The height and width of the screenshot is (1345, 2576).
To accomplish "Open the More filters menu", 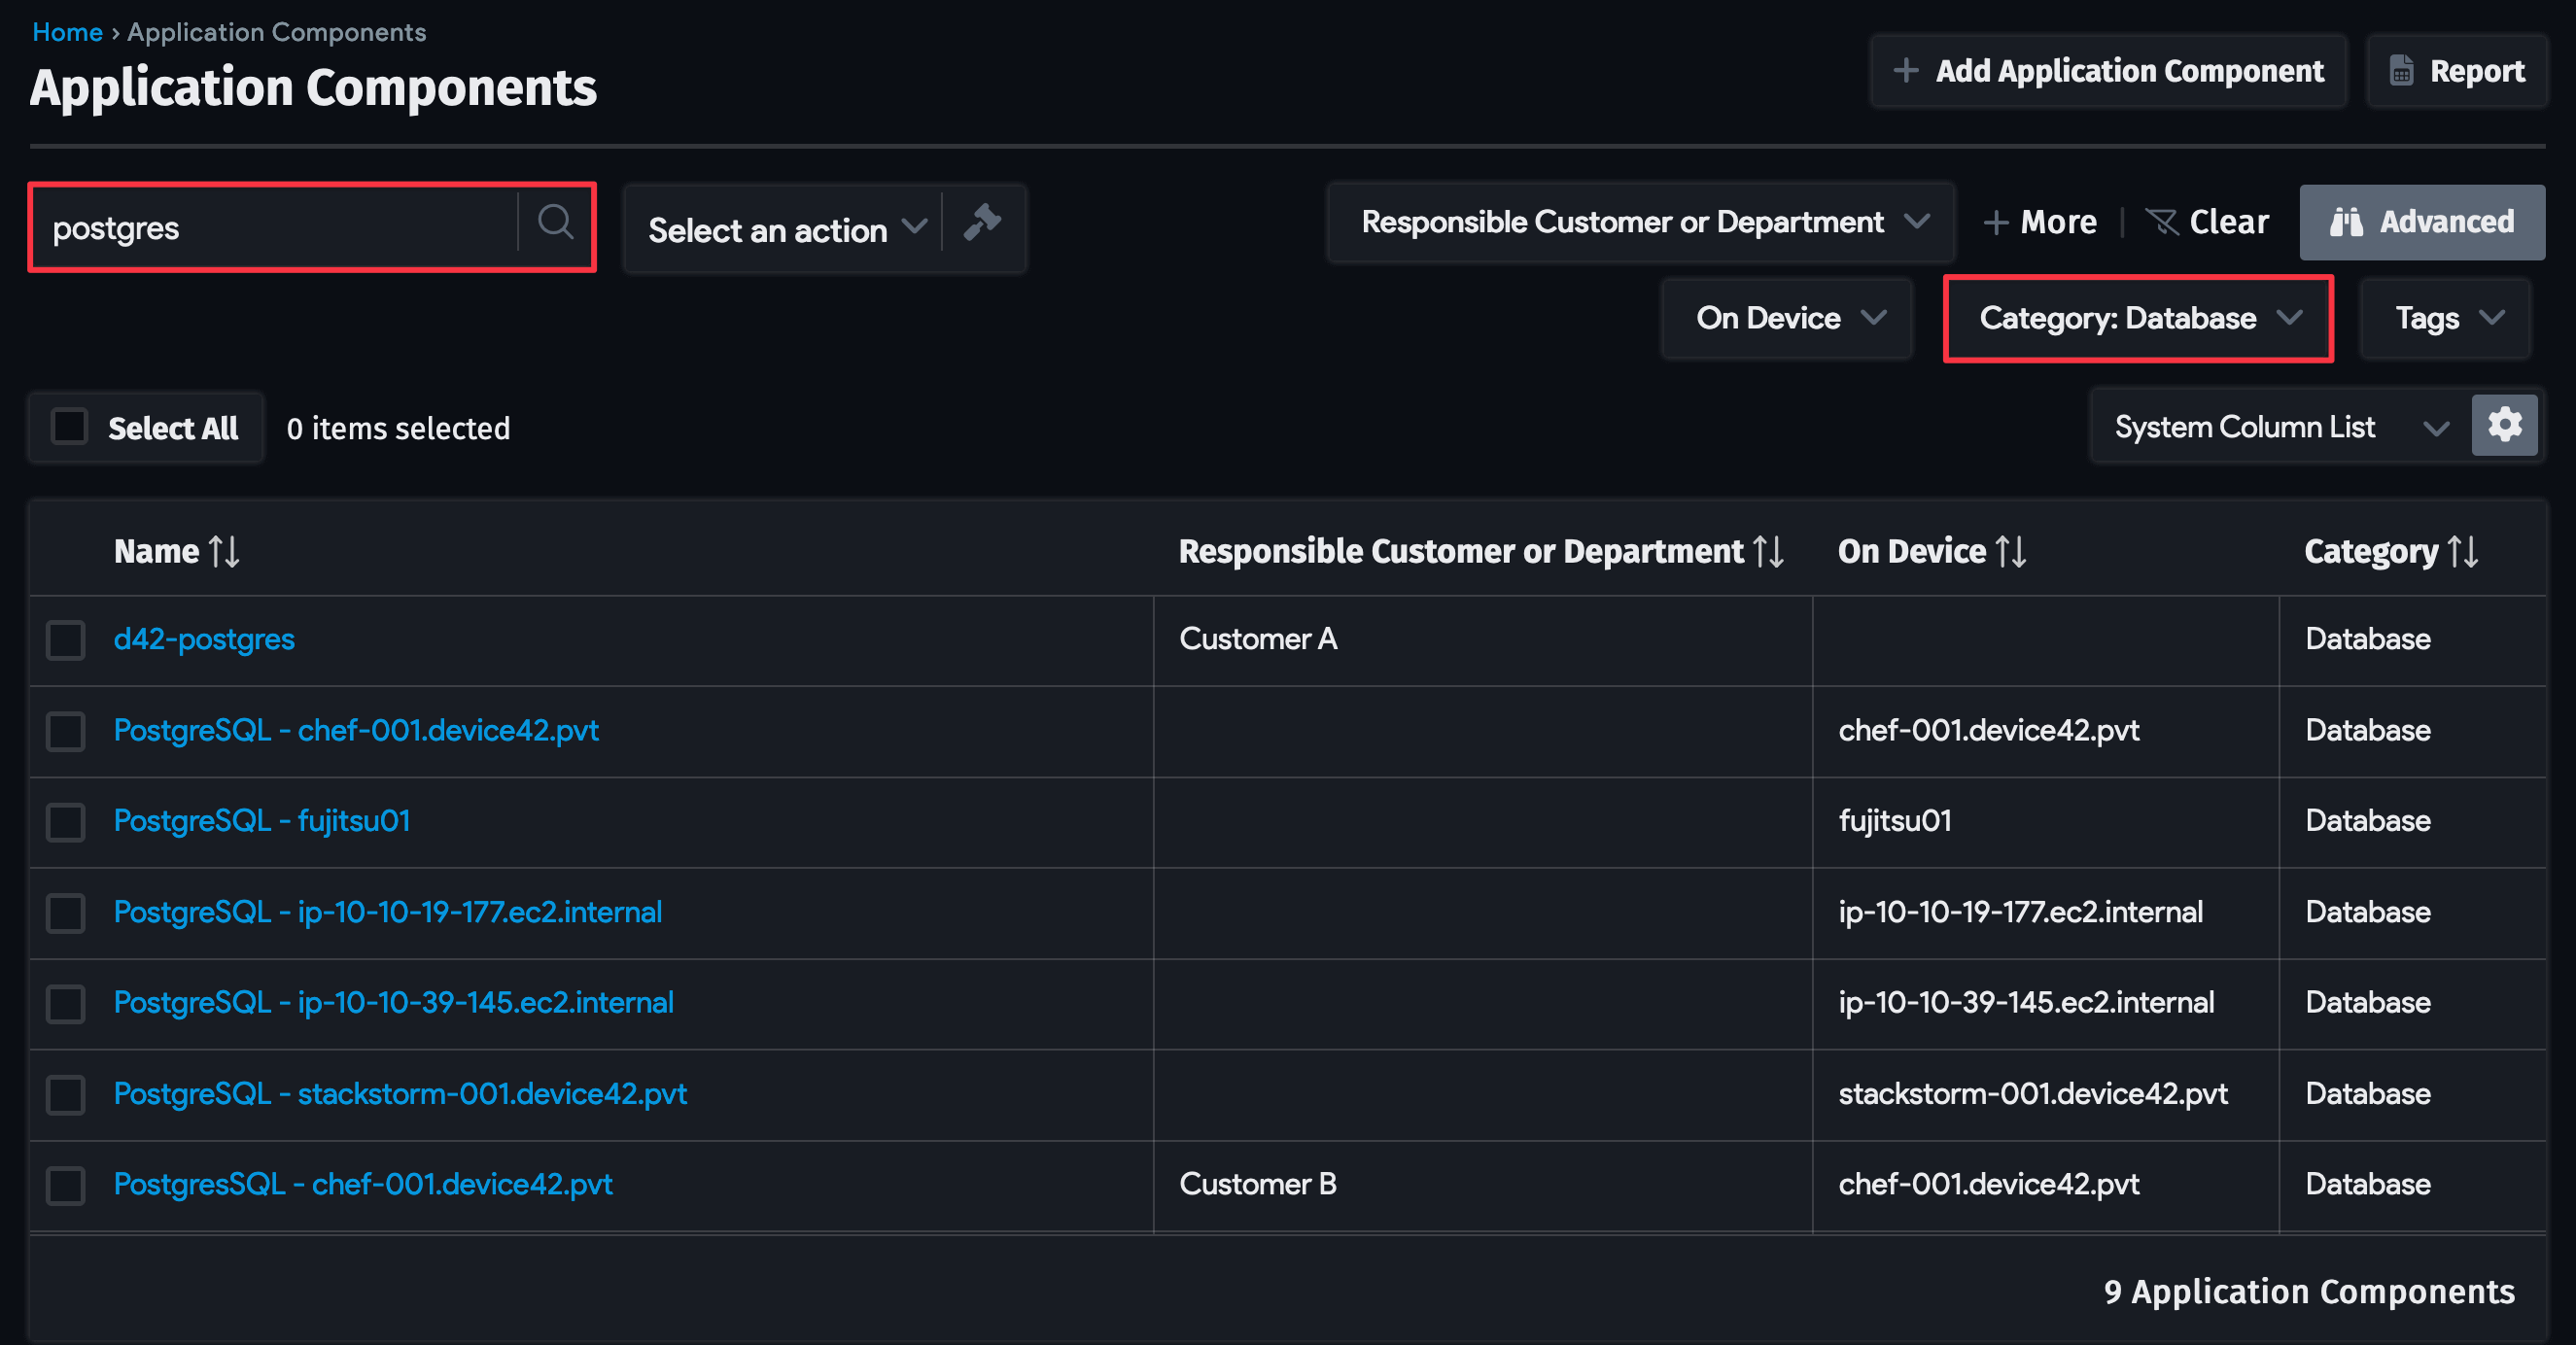I will 2040,222.
